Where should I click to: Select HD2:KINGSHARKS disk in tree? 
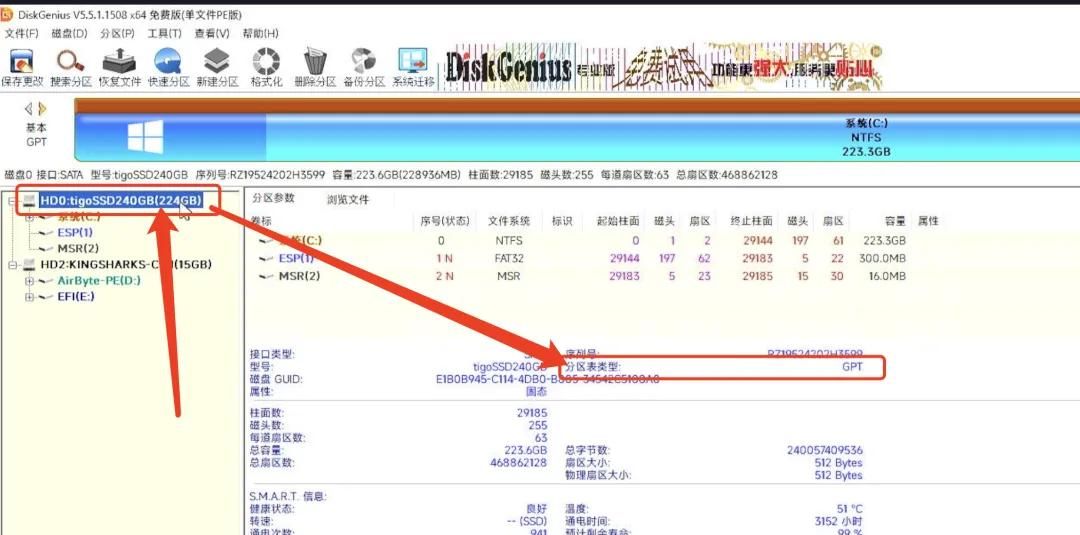pos(125,264)
